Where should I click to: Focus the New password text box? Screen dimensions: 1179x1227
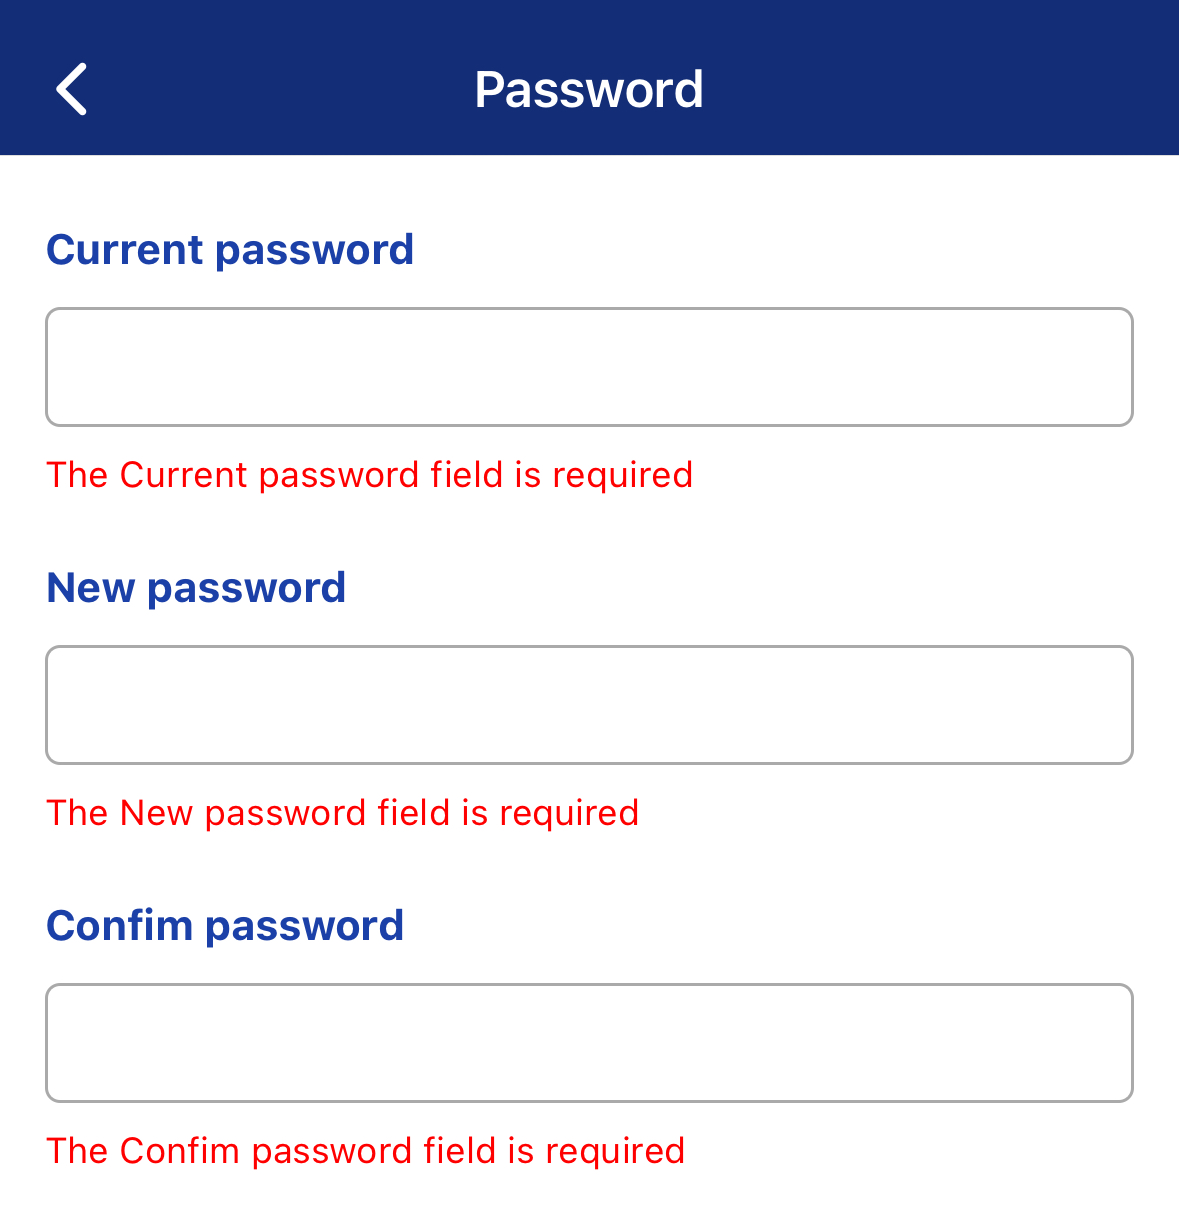589,705
